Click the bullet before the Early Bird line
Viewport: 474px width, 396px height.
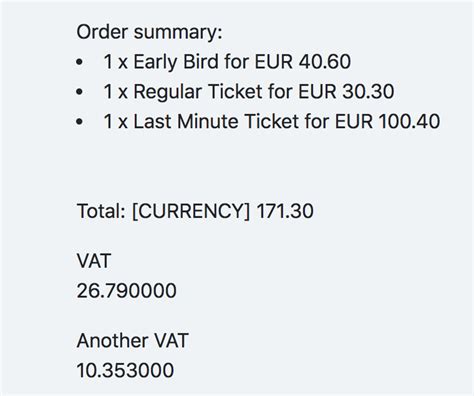pos(79,62)
